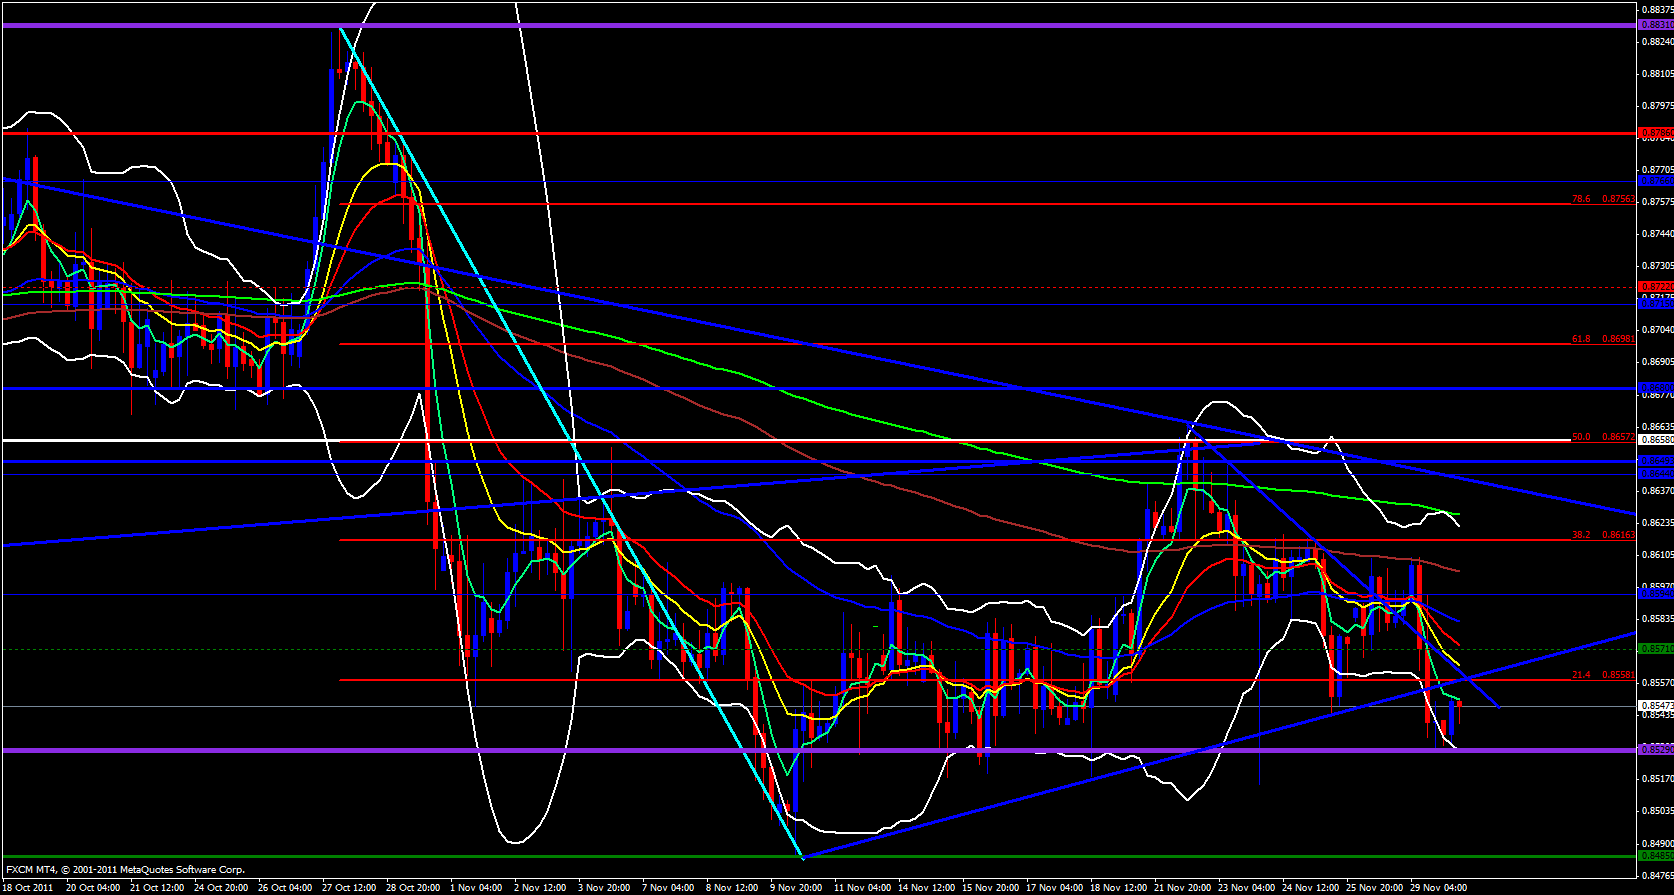This screenshot has height=895, width=1674.
Task: Click the red dashed 0.87220 price tag
Action: point(1655,286)
